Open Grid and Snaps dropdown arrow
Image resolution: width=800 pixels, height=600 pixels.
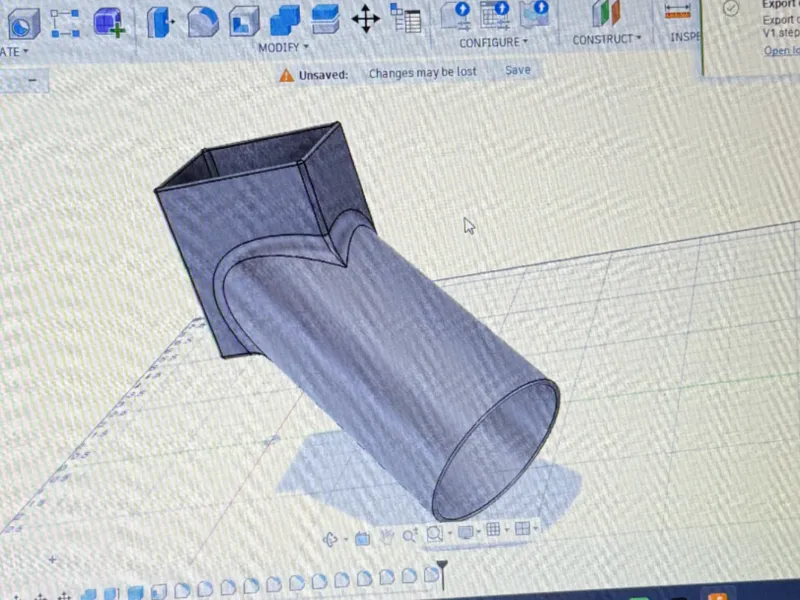[x=506, y=530]
